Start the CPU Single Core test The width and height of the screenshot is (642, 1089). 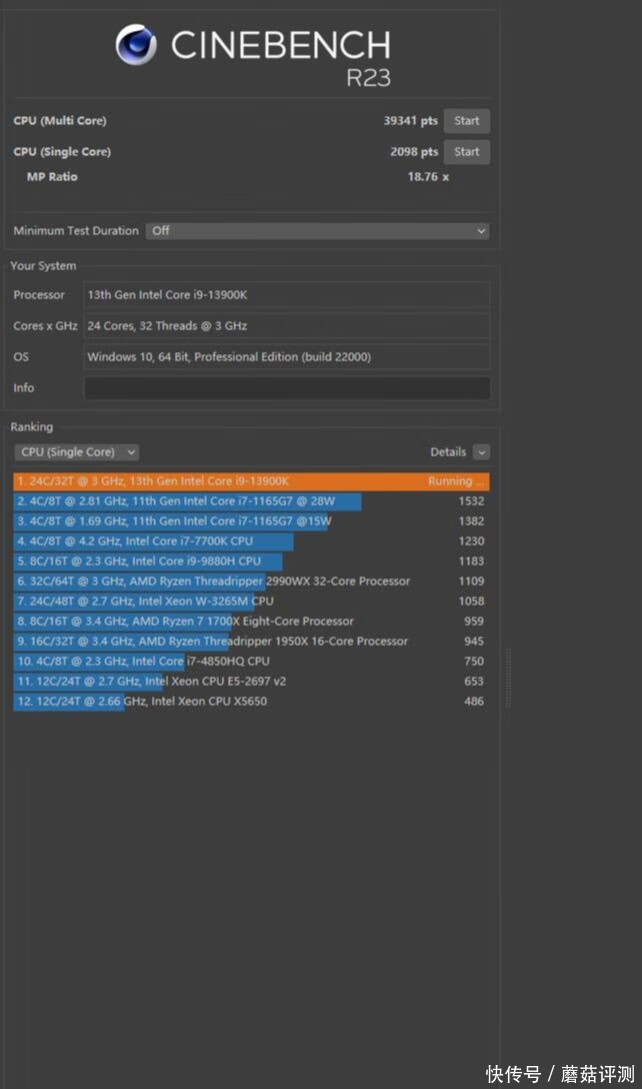(x=466, y=152)
